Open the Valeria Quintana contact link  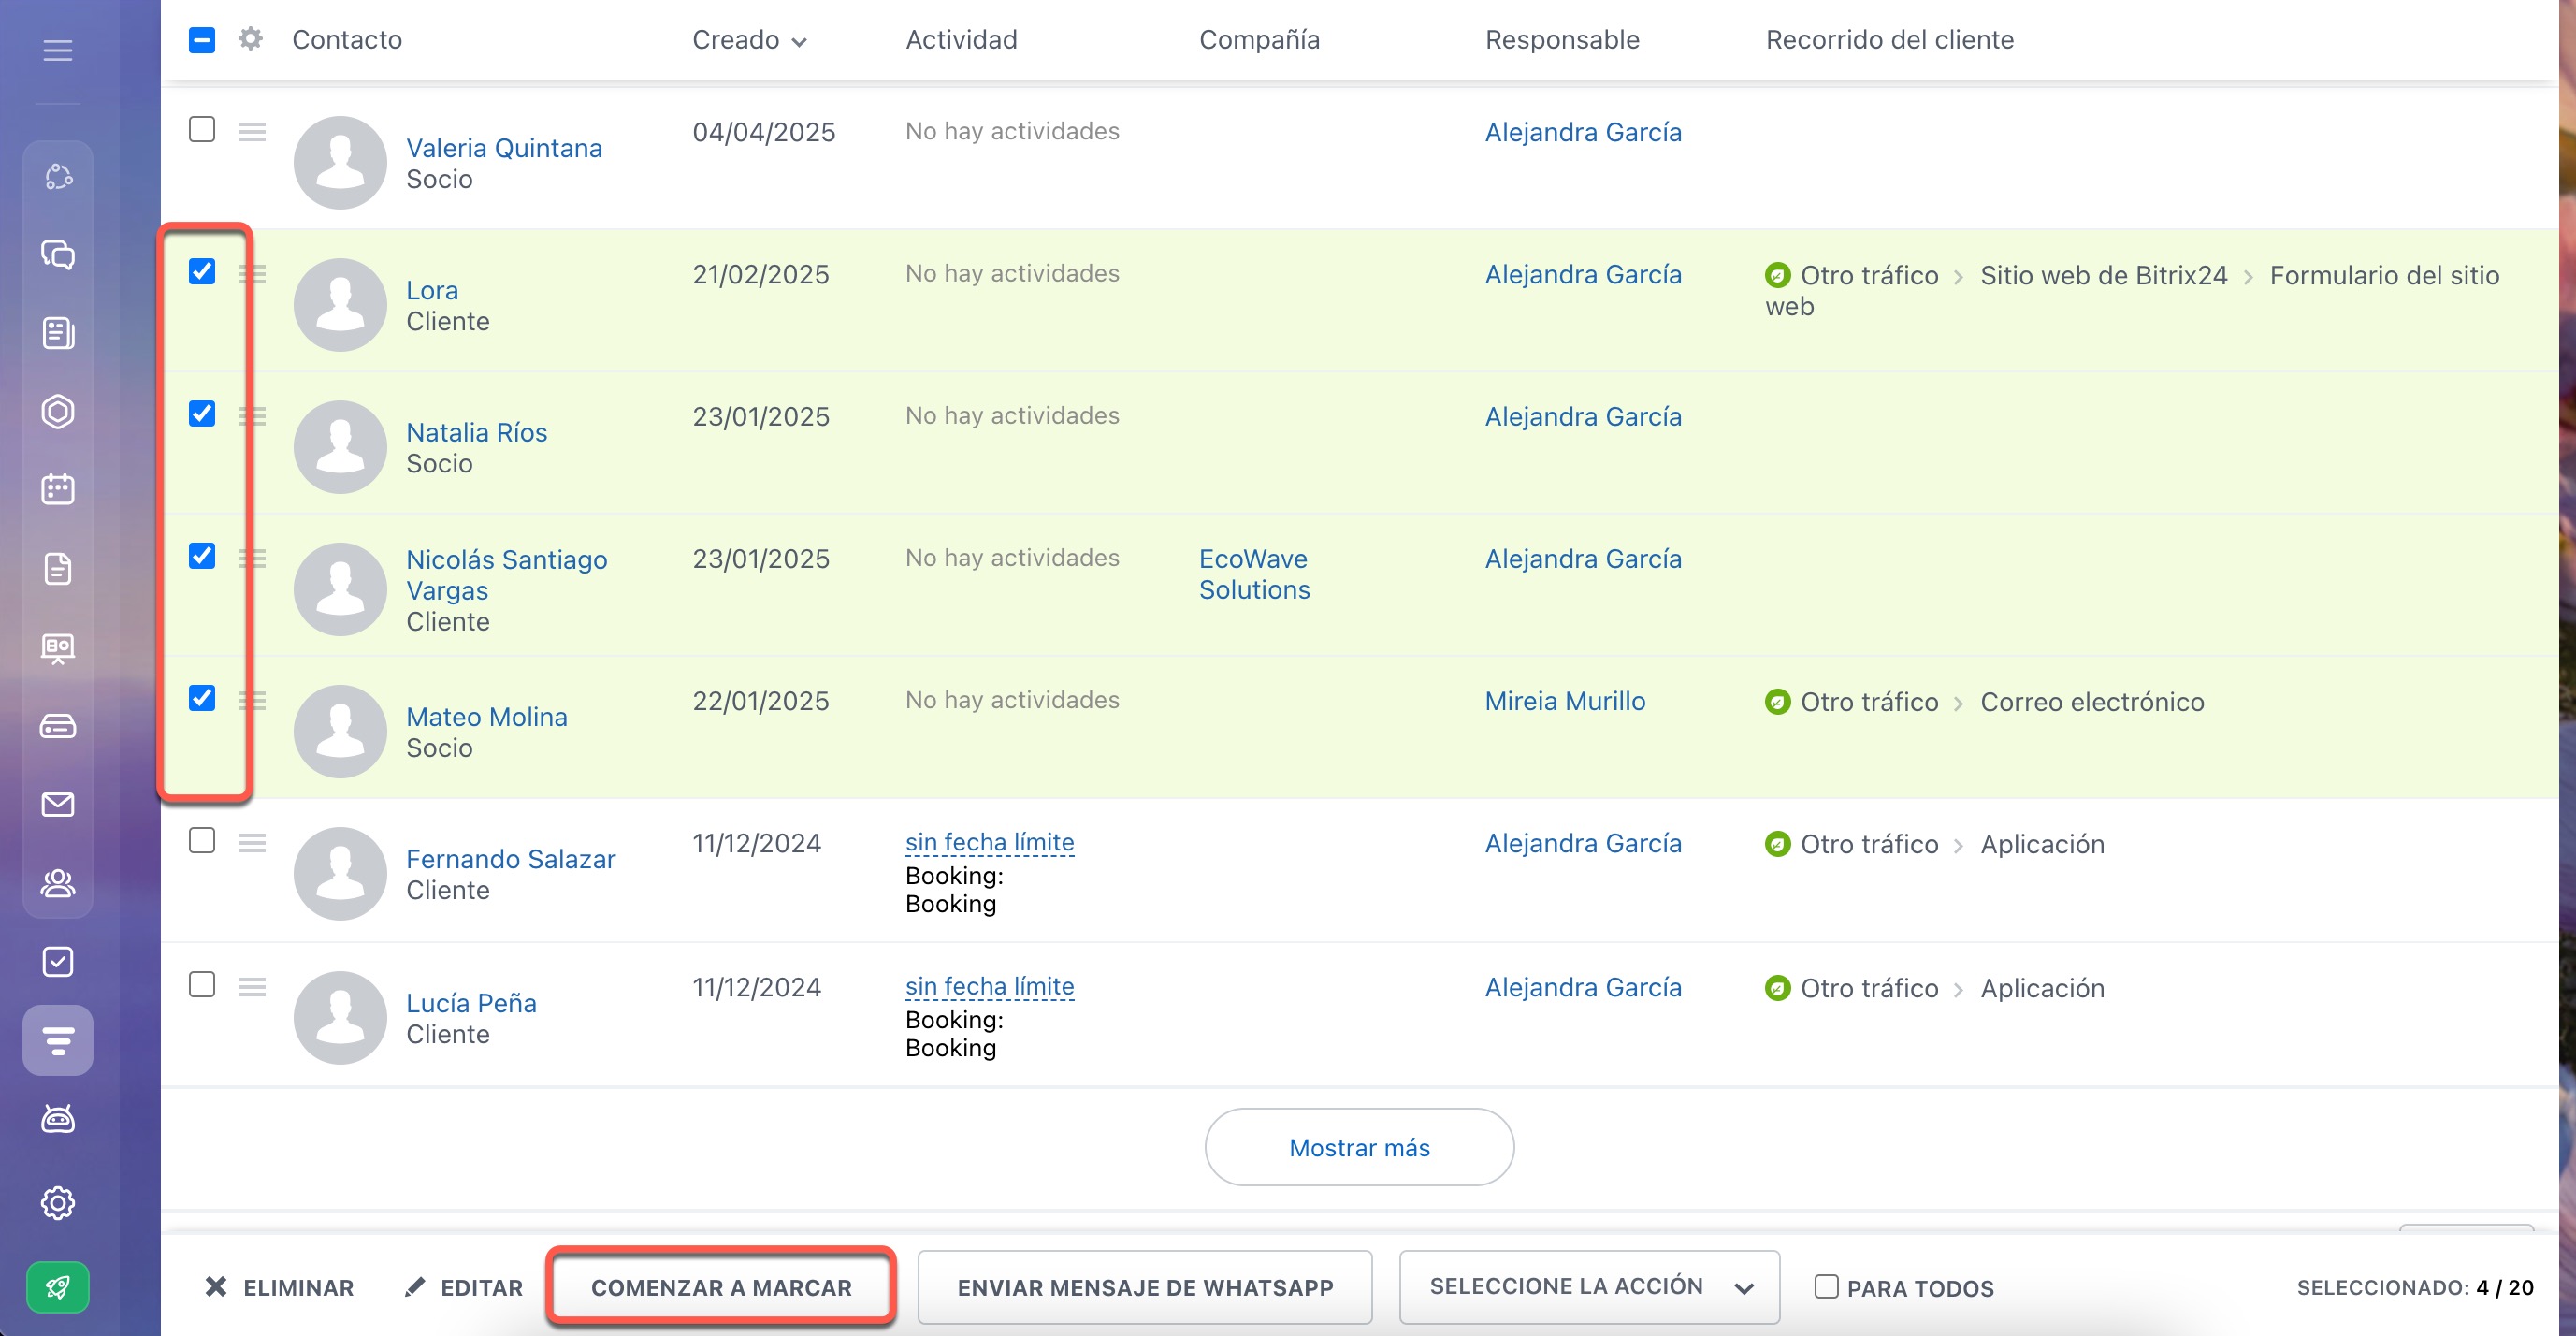pos(504,148)
